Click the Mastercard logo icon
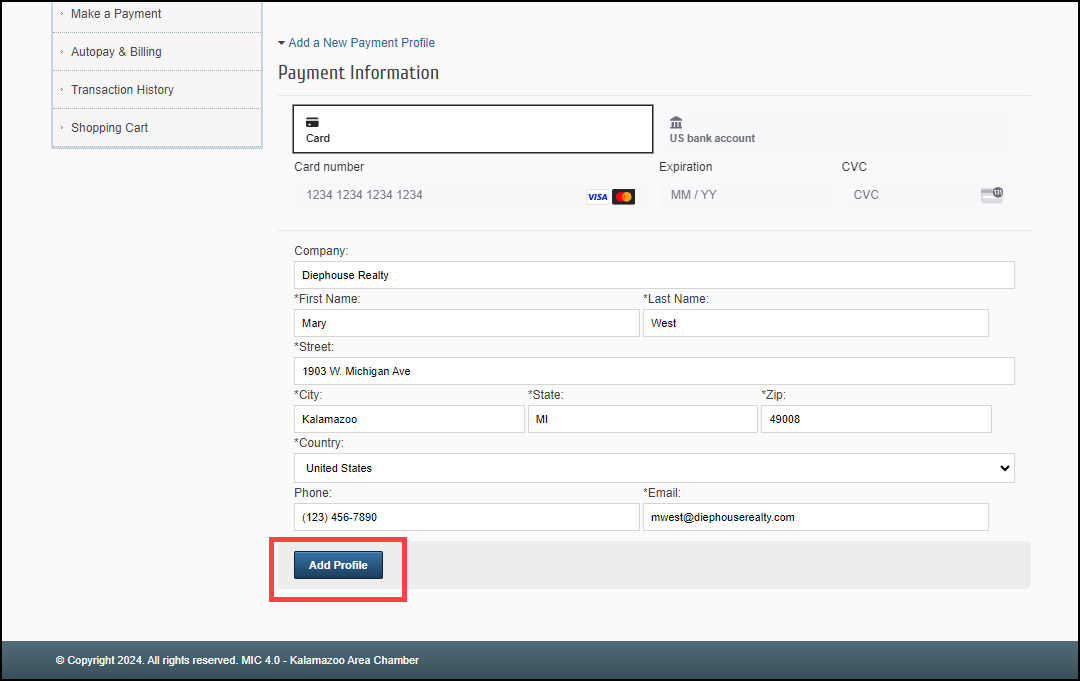This screenshot has height=681, width=1080. (624, 197)
